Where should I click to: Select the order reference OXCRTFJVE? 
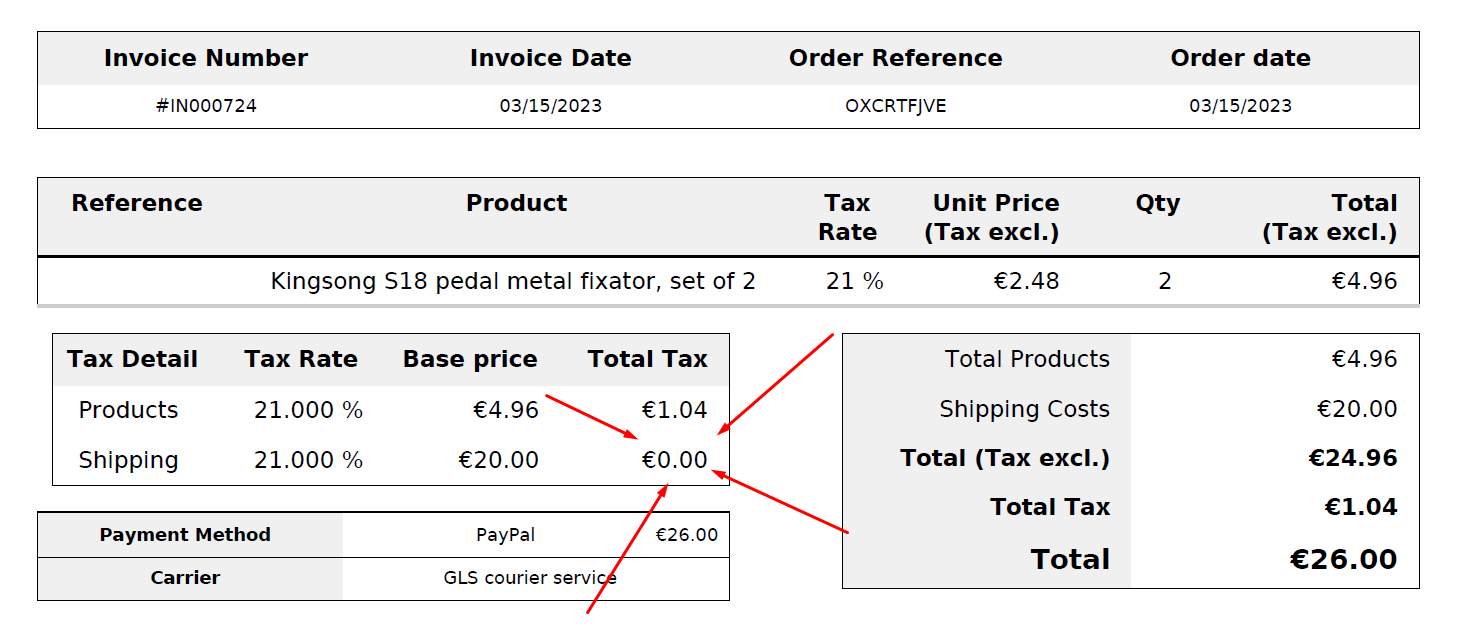[895, 106]
